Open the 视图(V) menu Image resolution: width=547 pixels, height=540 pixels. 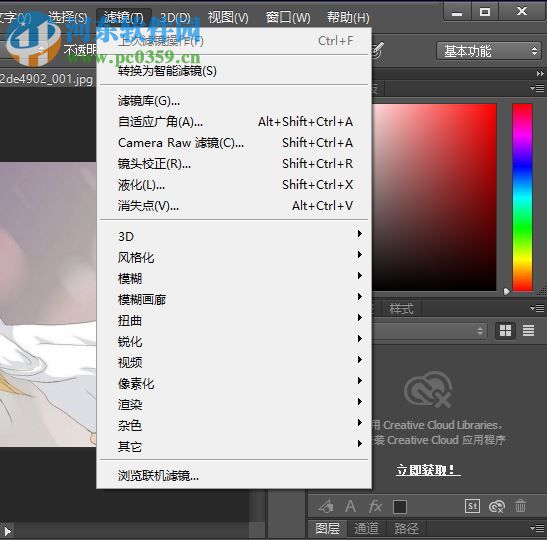coord(228,17)
